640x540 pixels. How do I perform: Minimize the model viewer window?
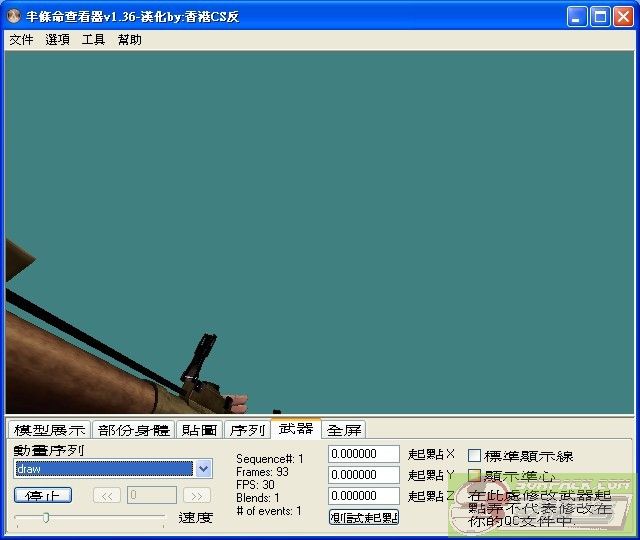(x=577, y=17)
